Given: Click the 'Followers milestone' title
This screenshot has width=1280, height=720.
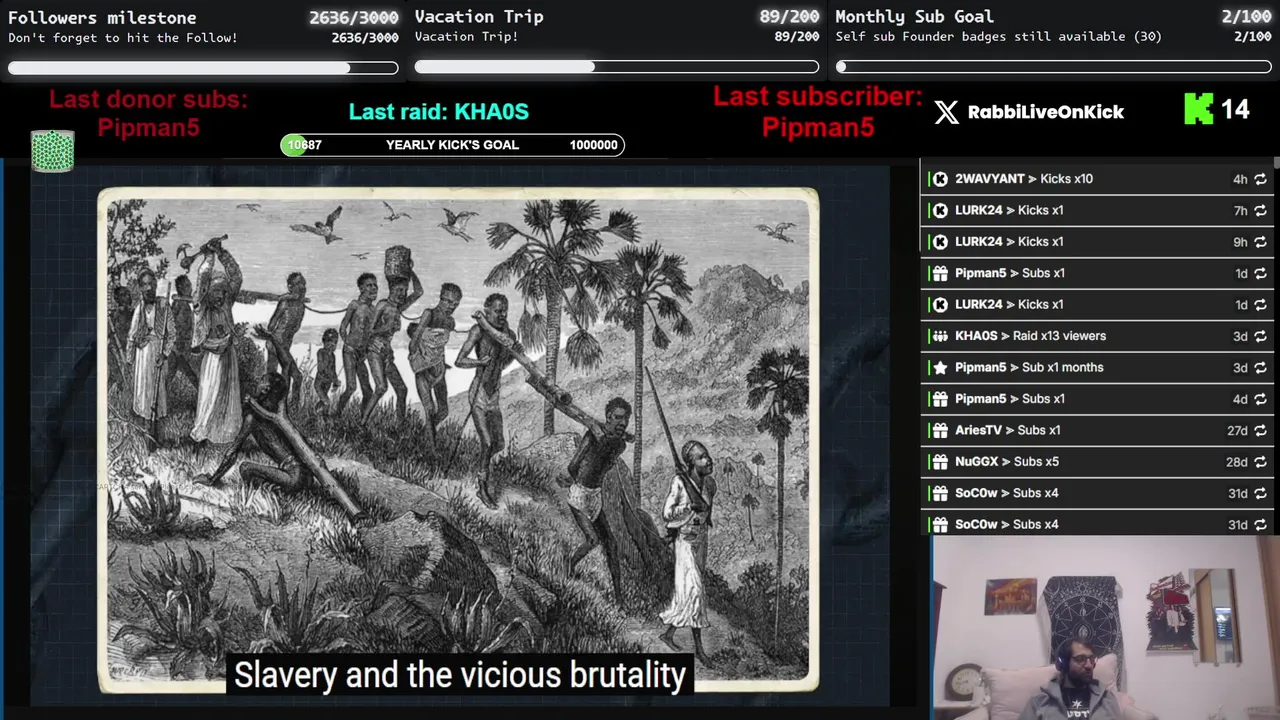Looking at the screenshot, I should pyautogui.click(x=102, y=17).
